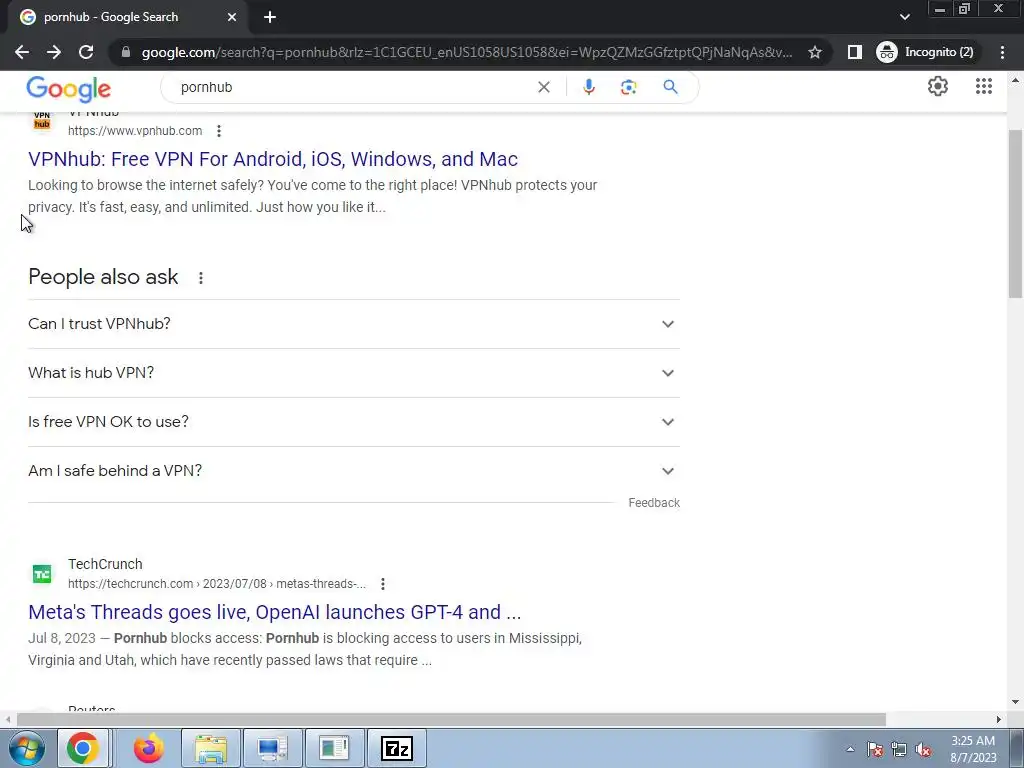Launch Firefox from the taskbar
Screen dimensions: 1024x768
coord(148,748)
